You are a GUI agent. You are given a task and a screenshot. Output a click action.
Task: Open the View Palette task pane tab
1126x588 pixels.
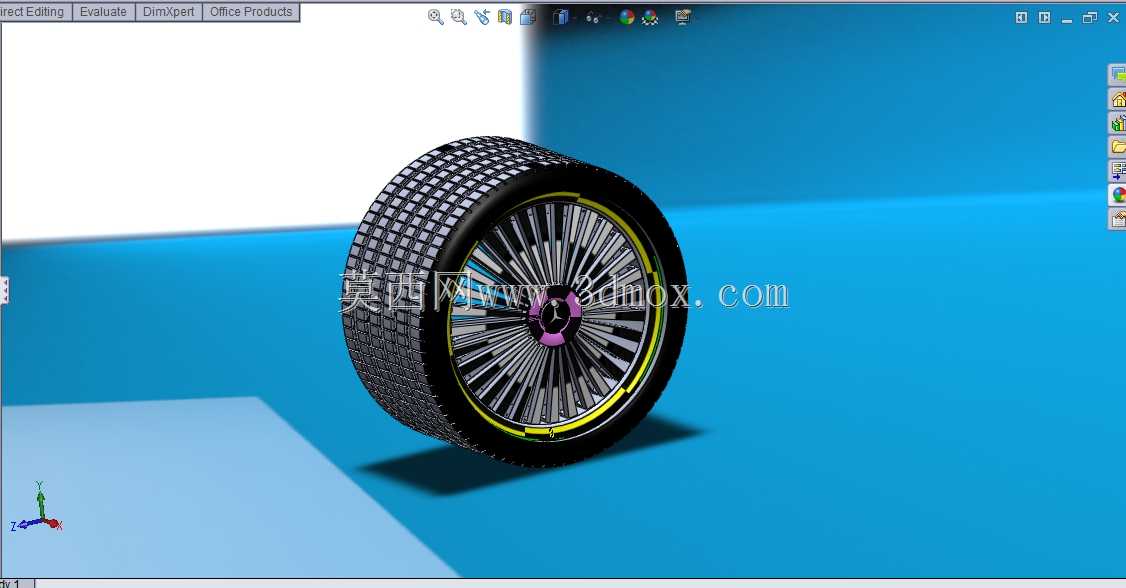click(x=1117, y=170)
